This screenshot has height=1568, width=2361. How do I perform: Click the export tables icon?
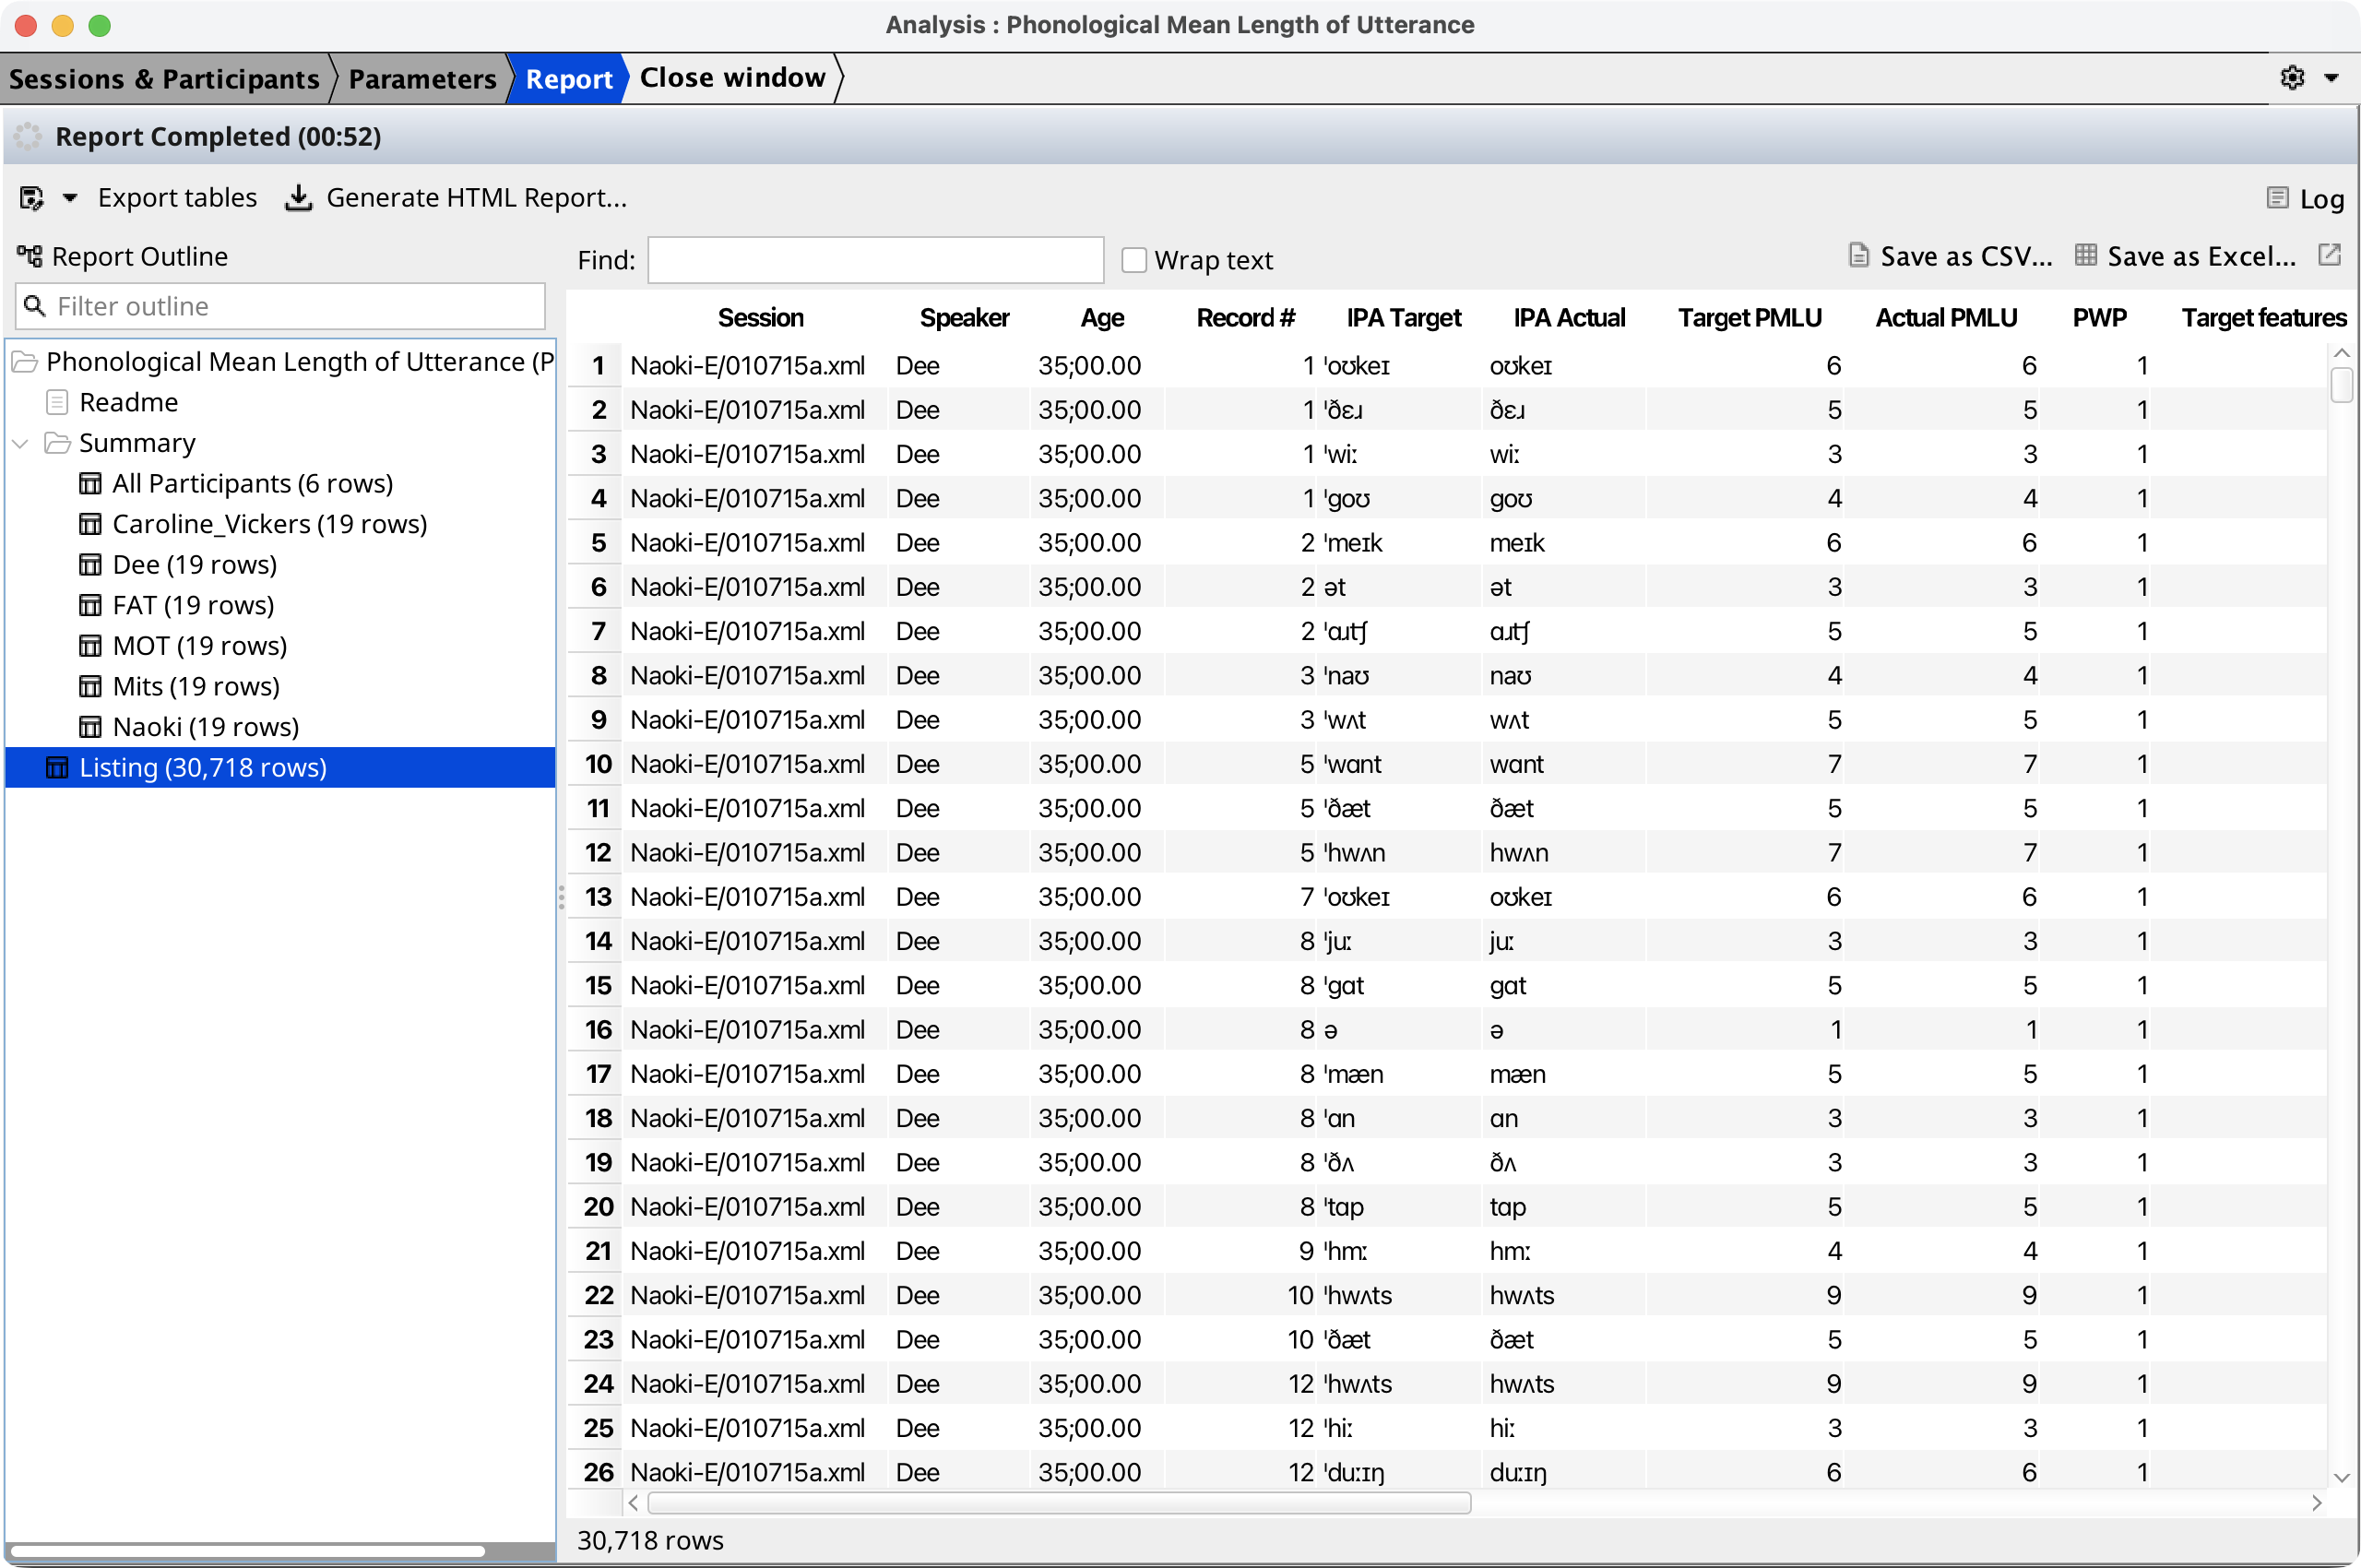pos(32,198)
